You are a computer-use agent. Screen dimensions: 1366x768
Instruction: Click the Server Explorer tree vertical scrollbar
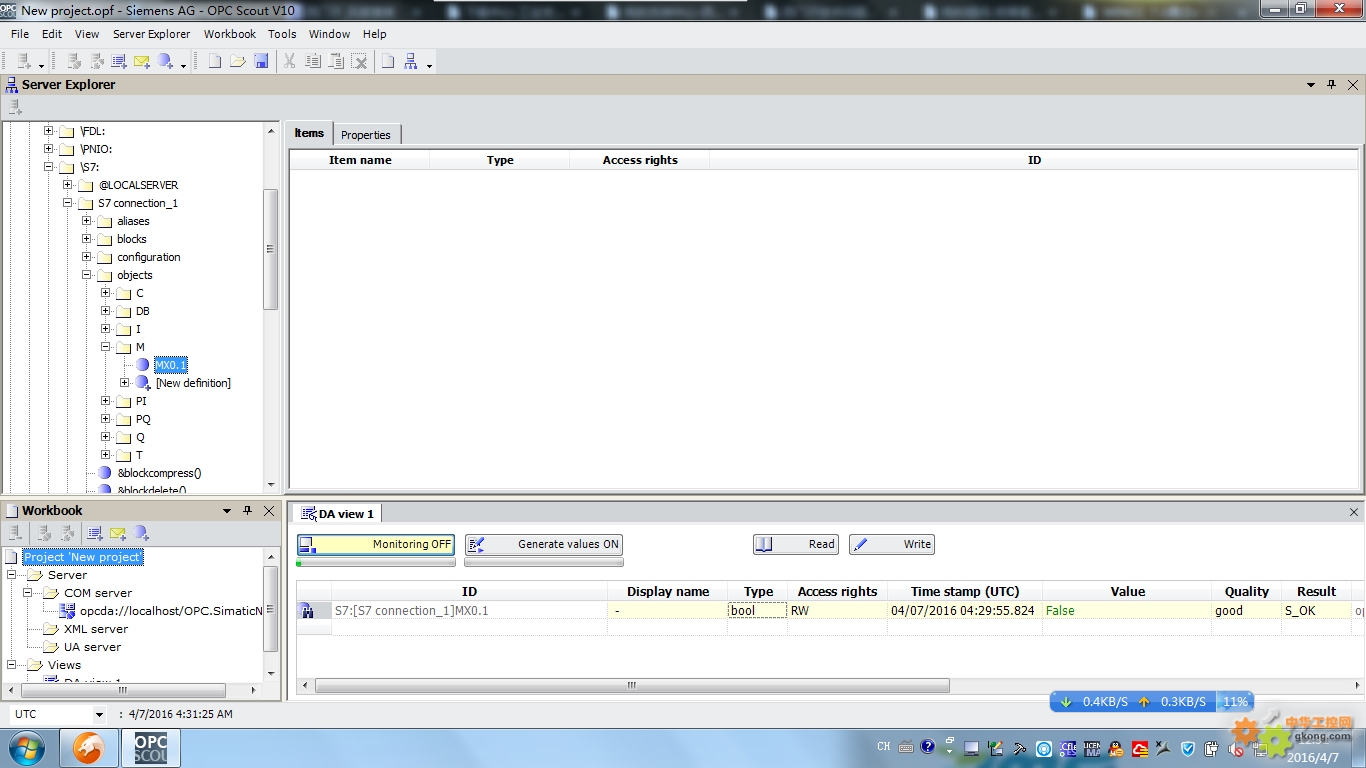pyautogui.click(x=271, y=249)
